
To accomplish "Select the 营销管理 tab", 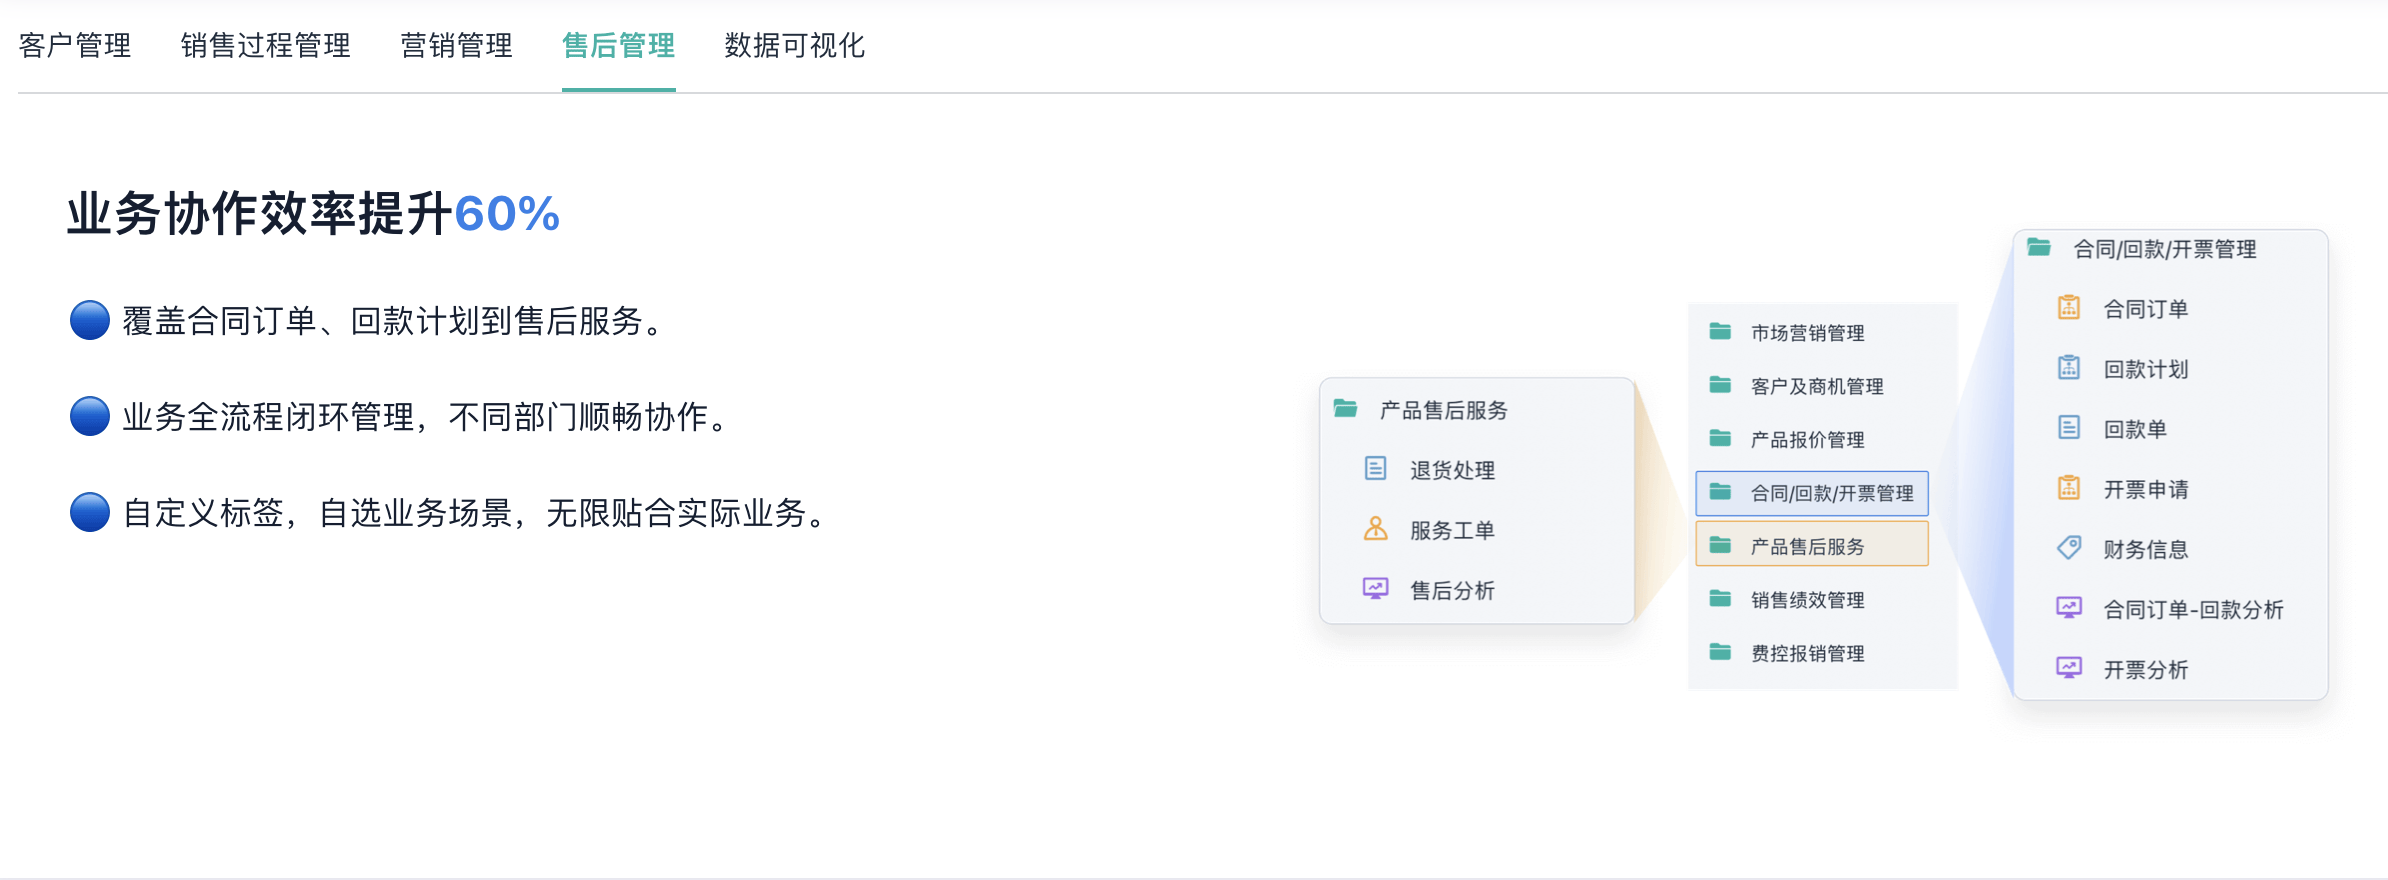I will coord(456,46).
